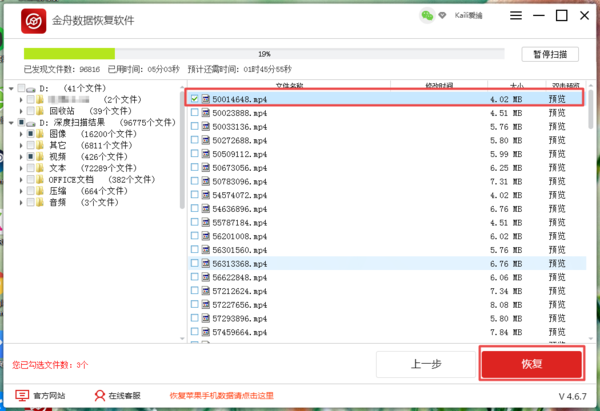This screenshot has width=600, height=411.
Task: Click the official website monitor icon
Action: pos(22,395)
